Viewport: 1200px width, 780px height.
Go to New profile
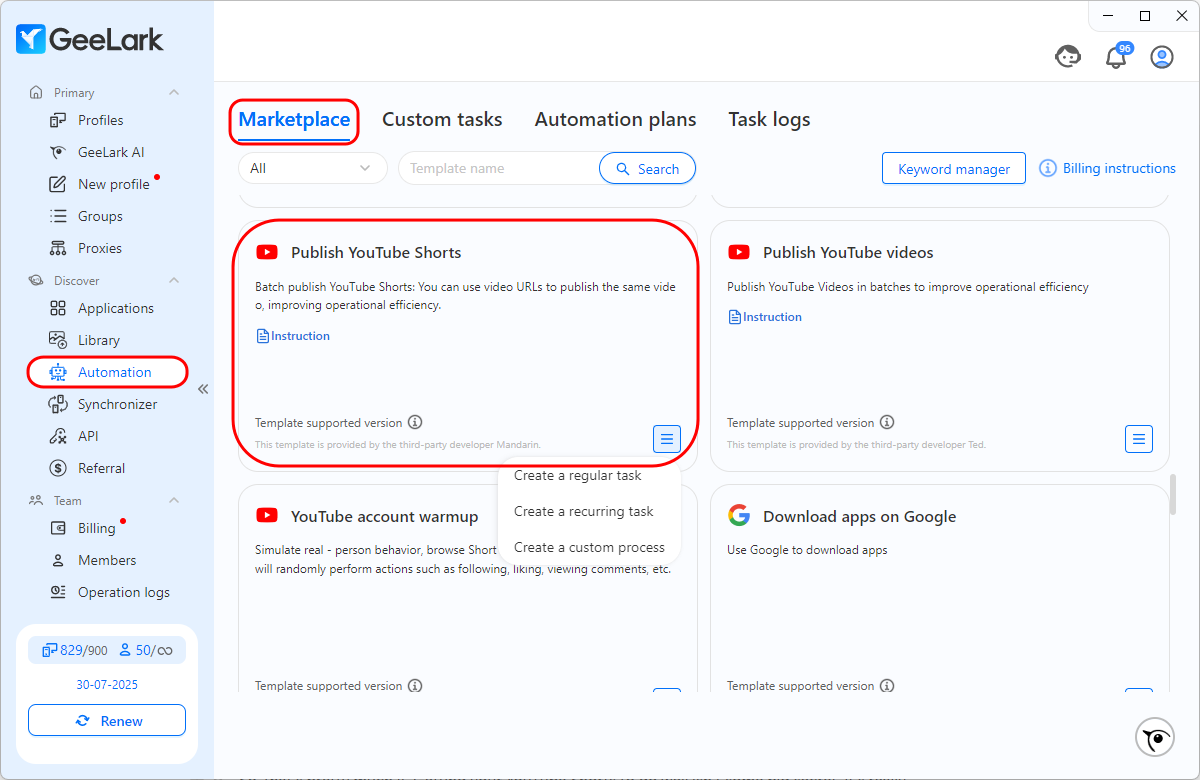pyautogui.click(x=114, y=184)
